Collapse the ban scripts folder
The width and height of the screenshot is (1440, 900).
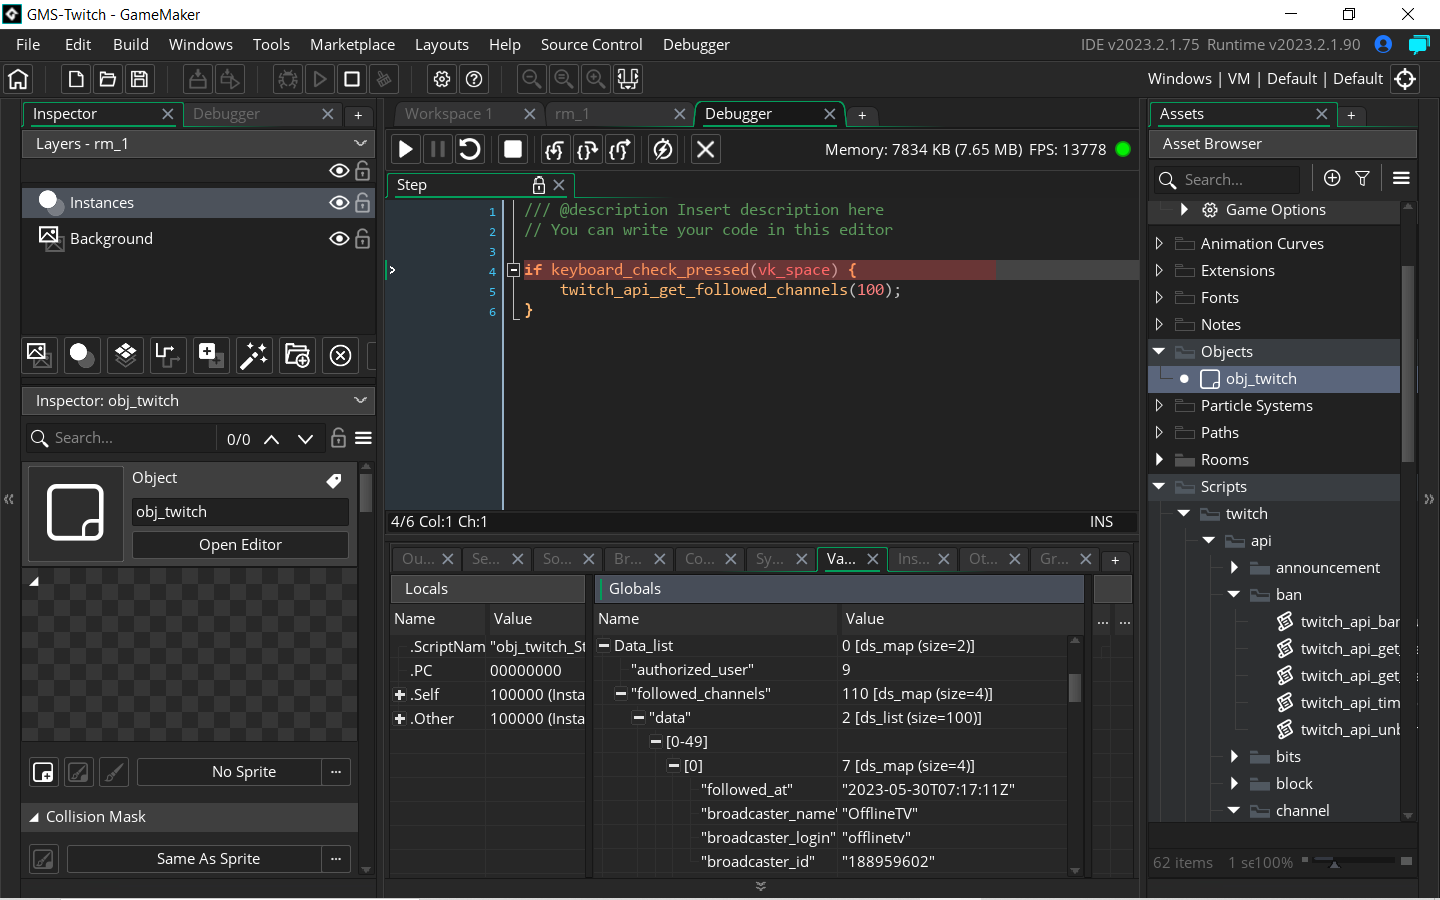(x=1234, y=594)
